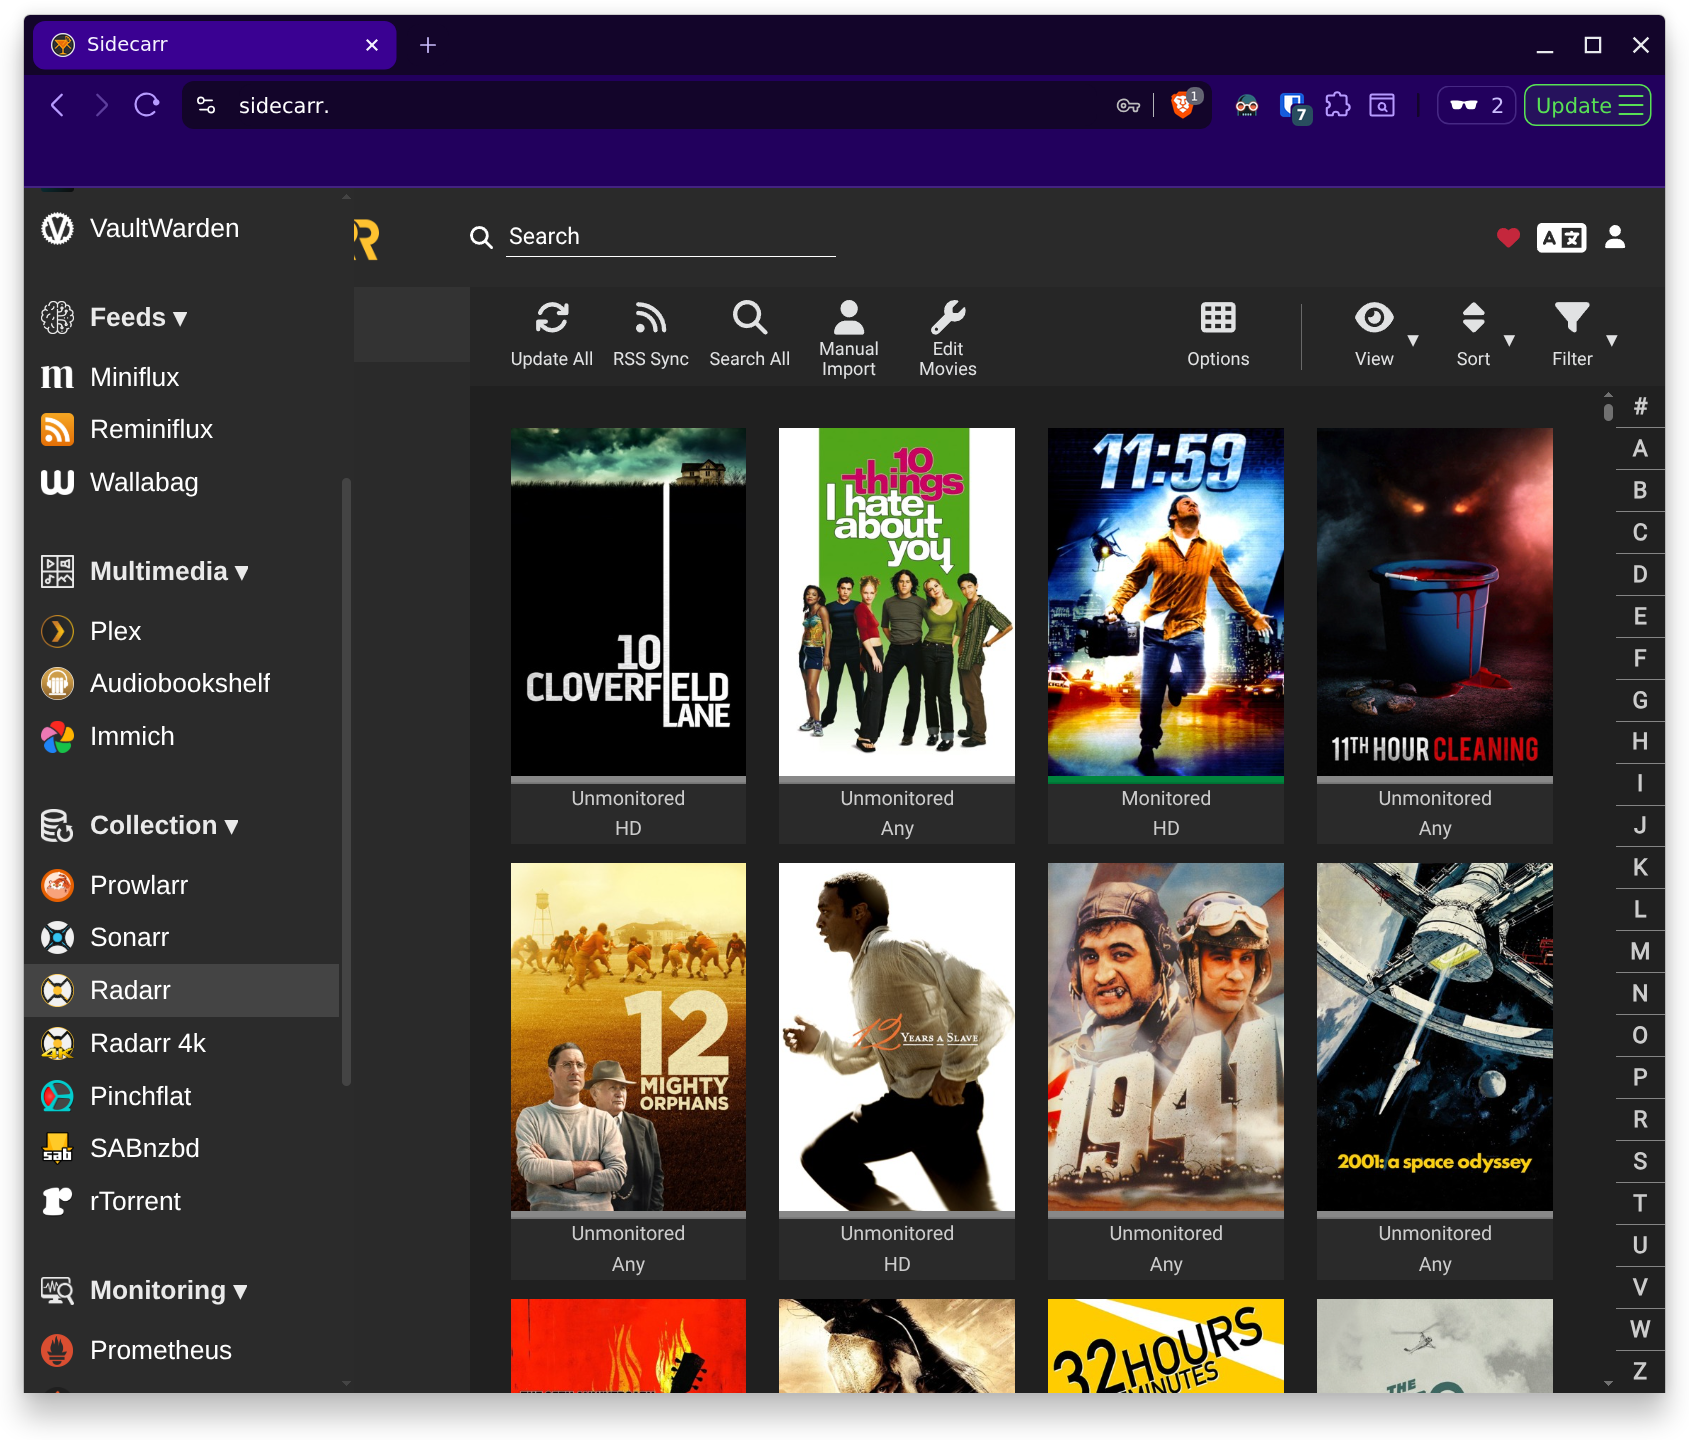Jump to letter A in index

pyautogui.click(x=1640, y=449)
